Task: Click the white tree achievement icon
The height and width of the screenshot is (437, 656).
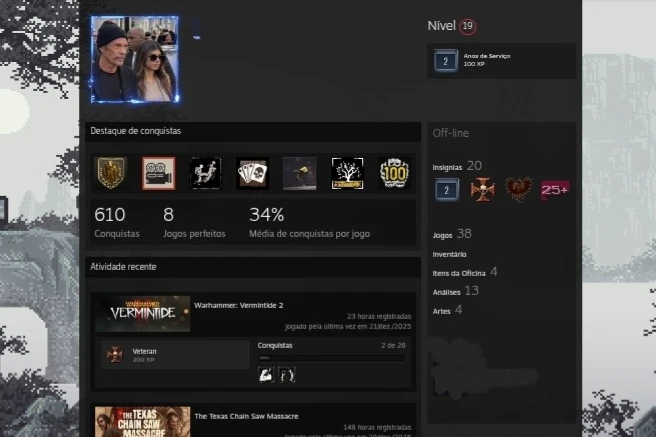Action: (x=347, y=173)
